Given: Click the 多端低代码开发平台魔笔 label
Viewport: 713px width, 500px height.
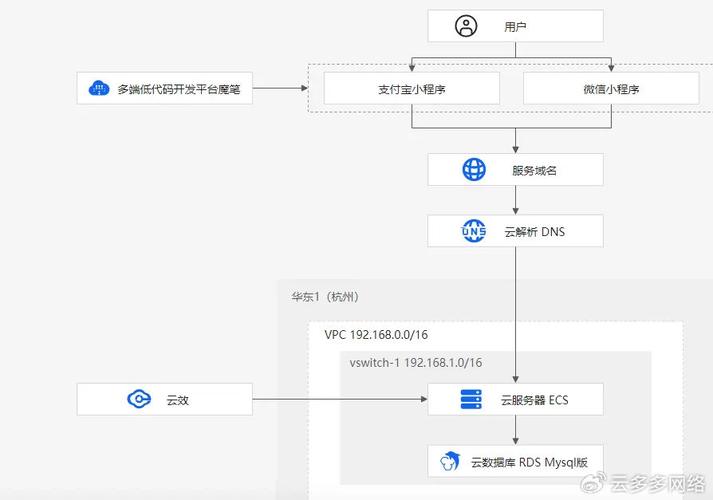Looking at the screenshot, I should pos(179,89).
